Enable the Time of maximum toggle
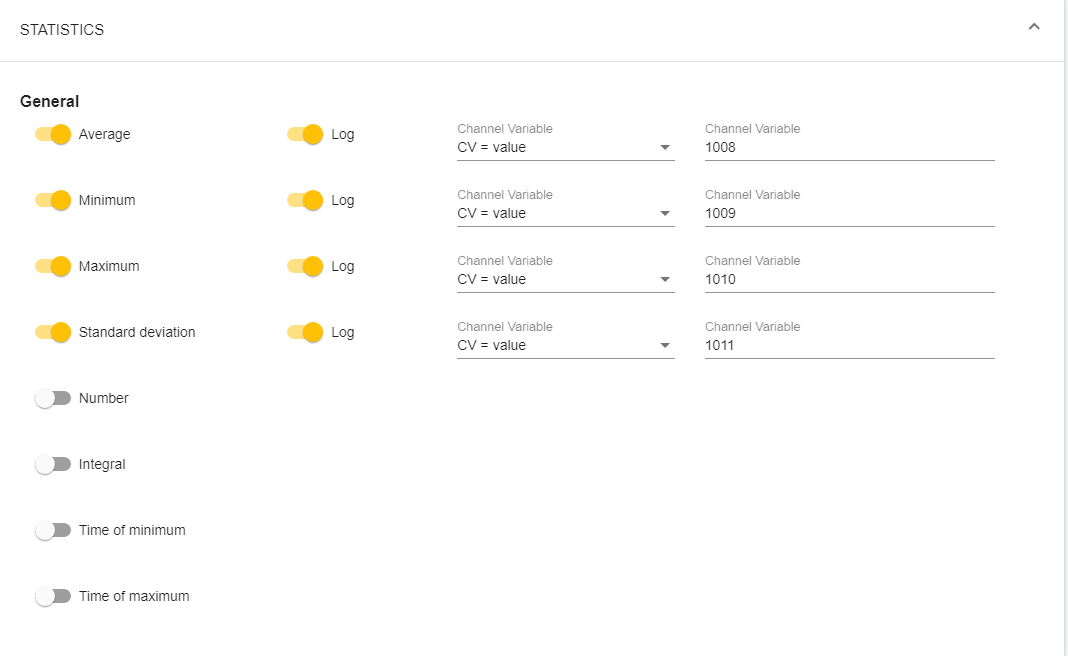 click(53, 596)
